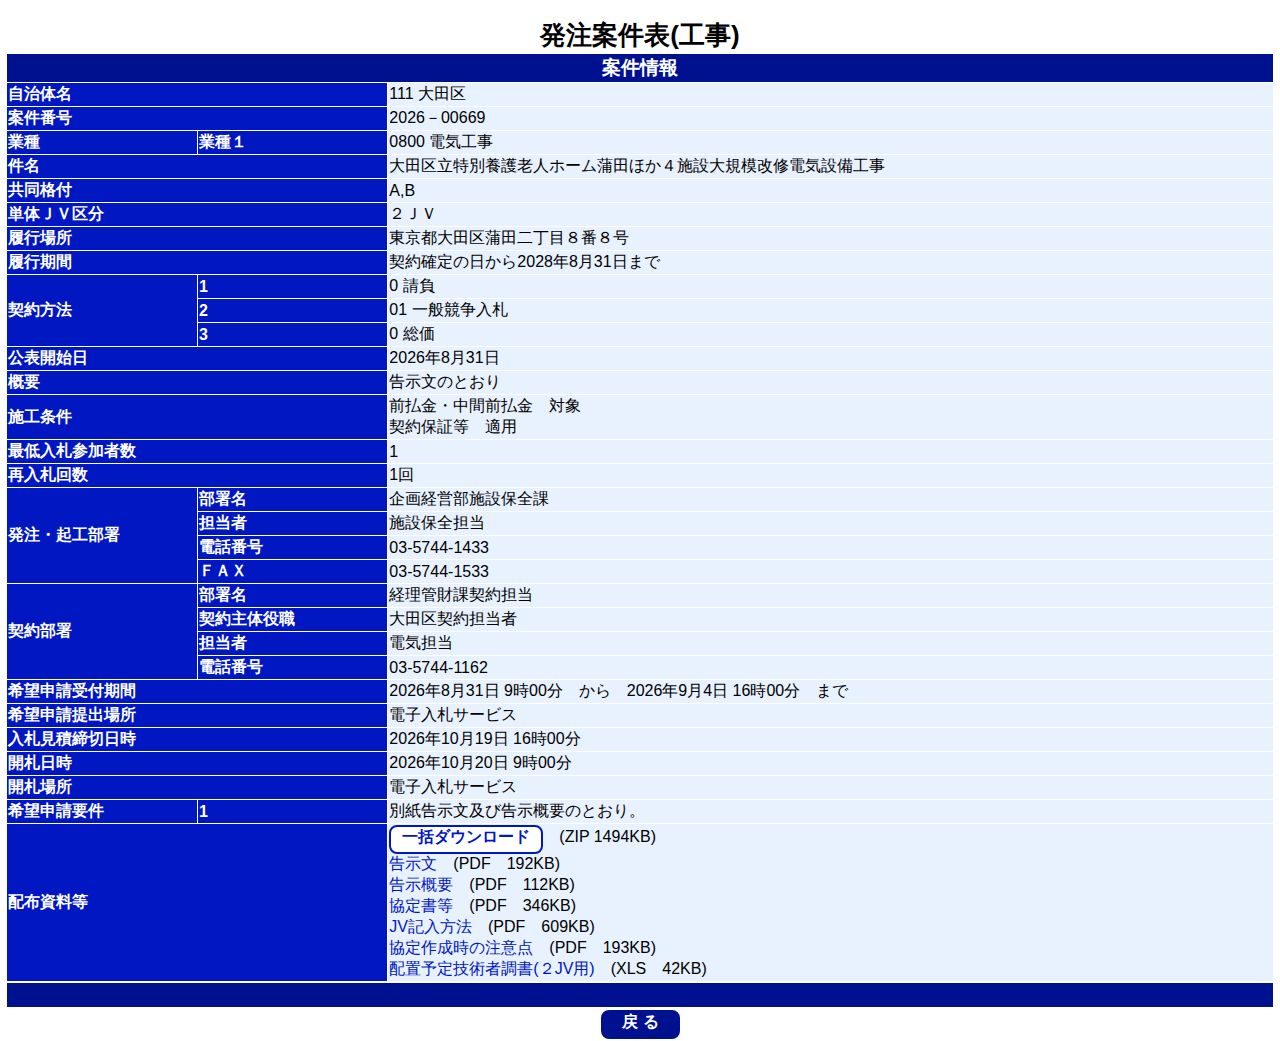Viewport: 1280px width, 1041px height.
Task: Click the 契約方法 label
Action: [40, 310]
